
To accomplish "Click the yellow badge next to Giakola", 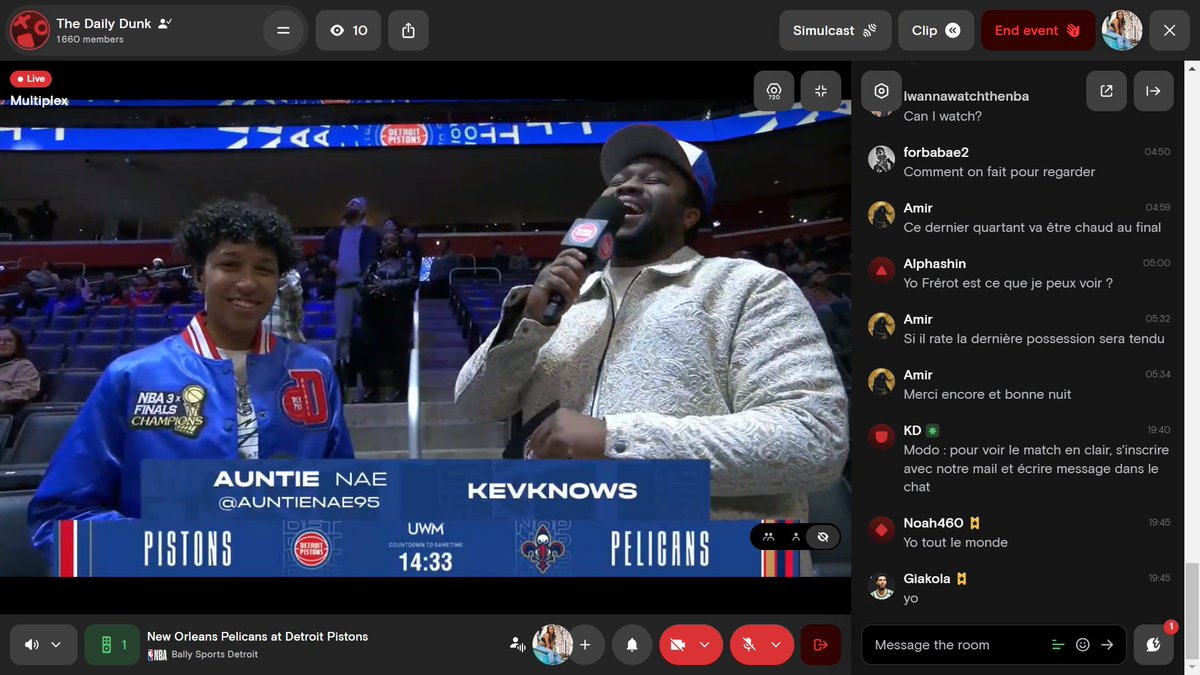I will [x=962, y=578].
